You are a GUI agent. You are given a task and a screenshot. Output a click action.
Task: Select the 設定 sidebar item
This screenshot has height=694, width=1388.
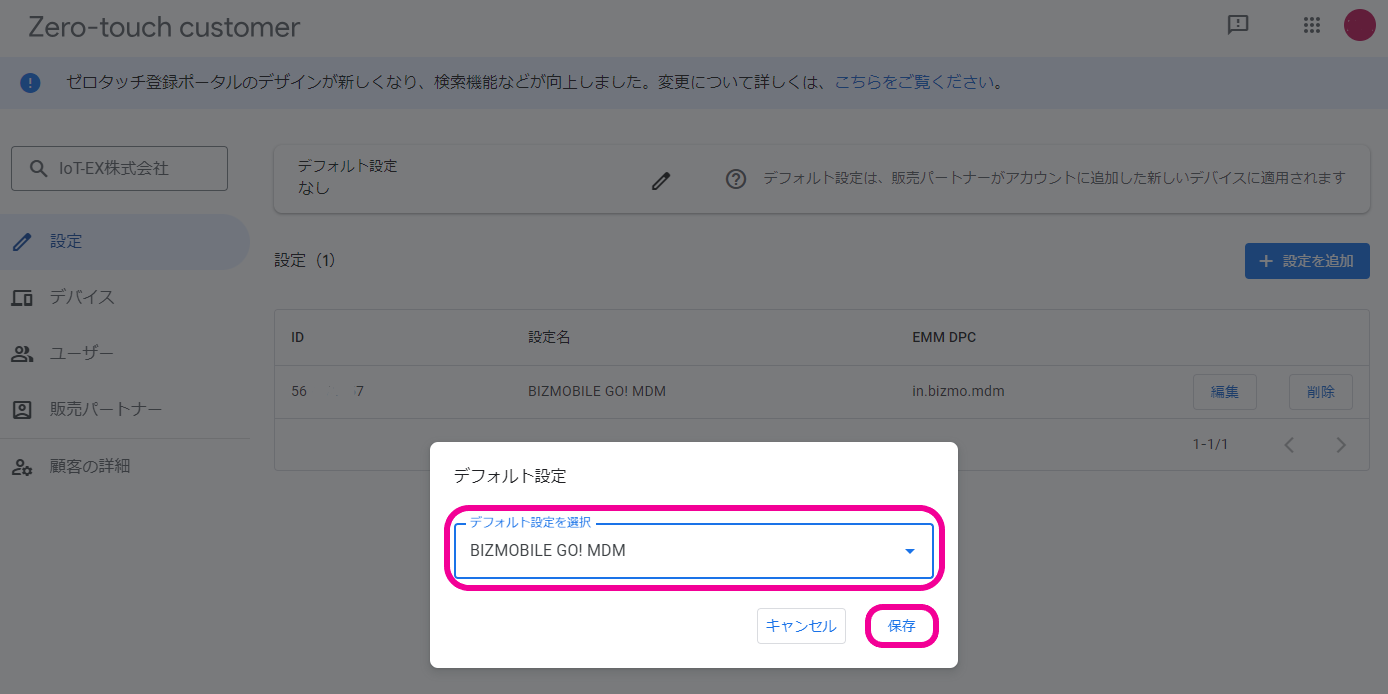pos(66,241)
